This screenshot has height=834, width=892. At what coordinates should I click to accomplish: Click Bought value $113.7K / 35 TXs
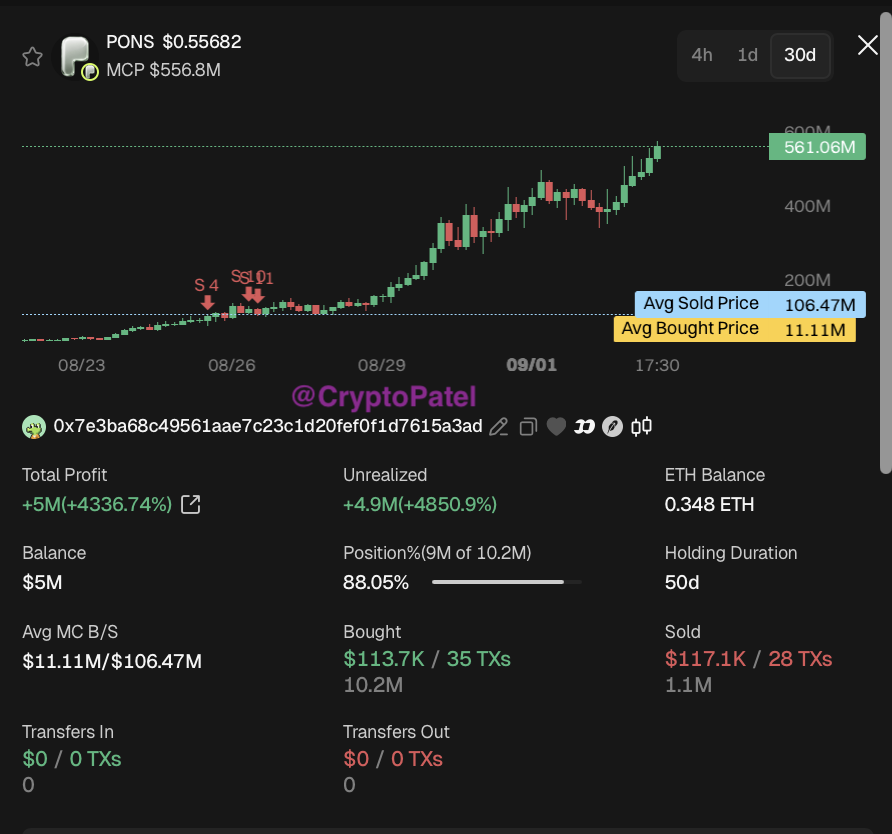[x=427, y=659]
